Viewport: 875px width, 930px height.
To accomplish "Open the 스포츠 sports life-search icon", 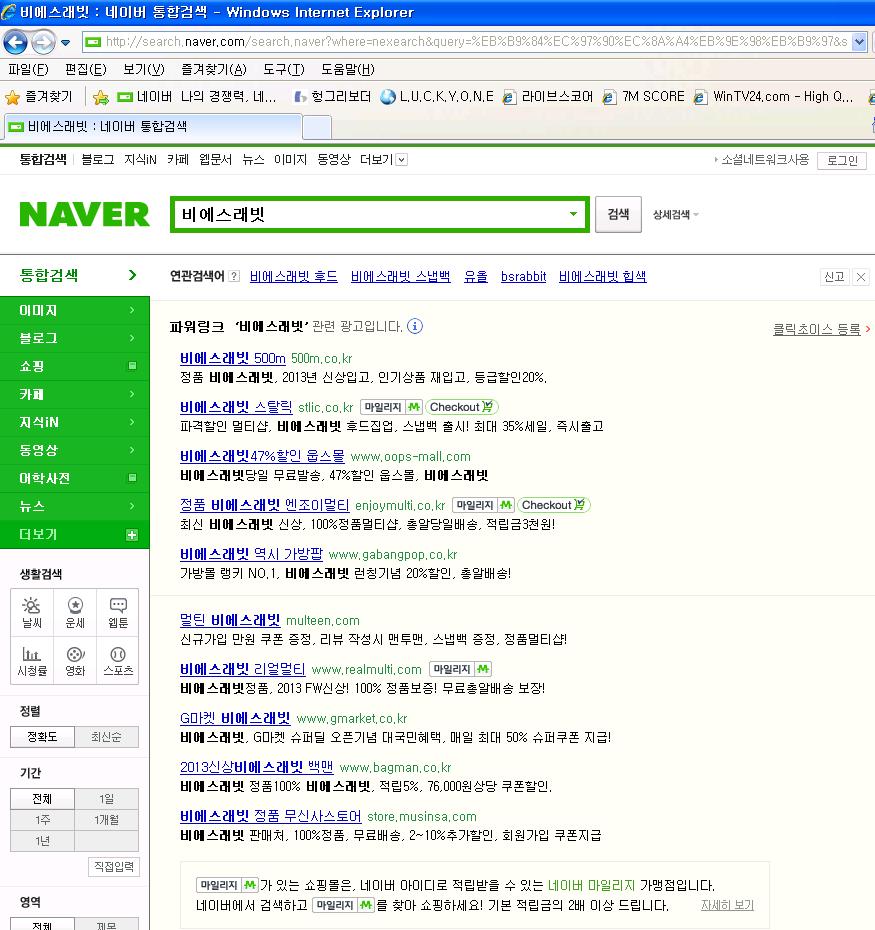I will tap(117, 661).
